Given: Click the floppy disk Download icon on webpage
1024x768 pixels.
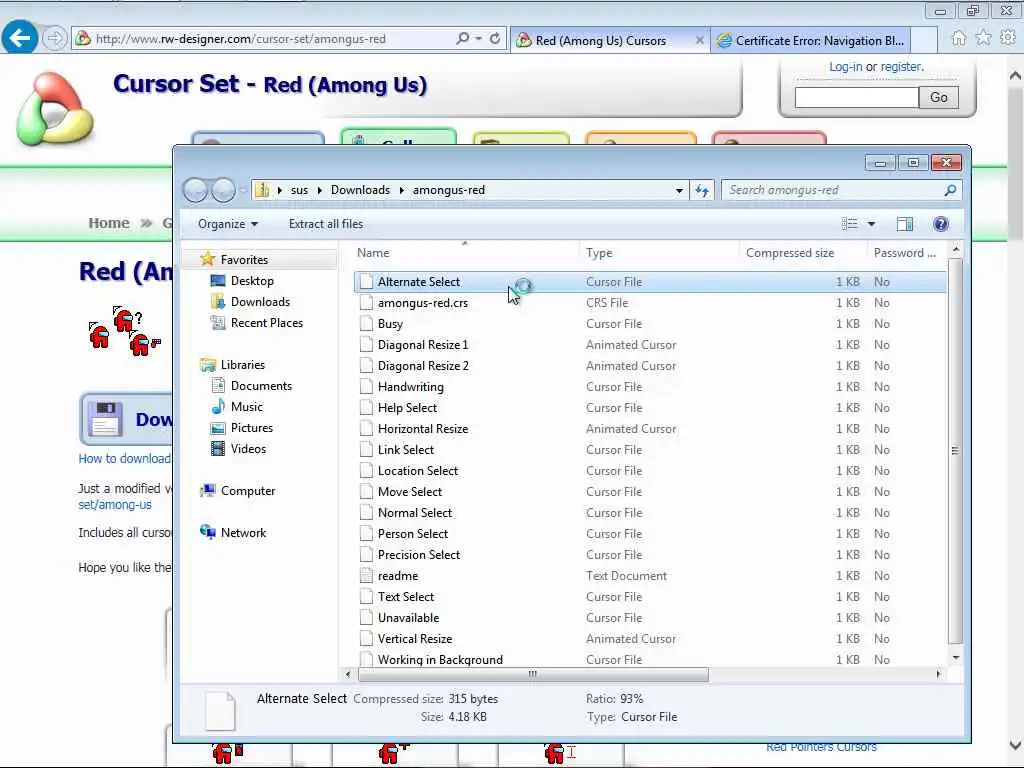Looking at the screenshot, I should (105, 419).
